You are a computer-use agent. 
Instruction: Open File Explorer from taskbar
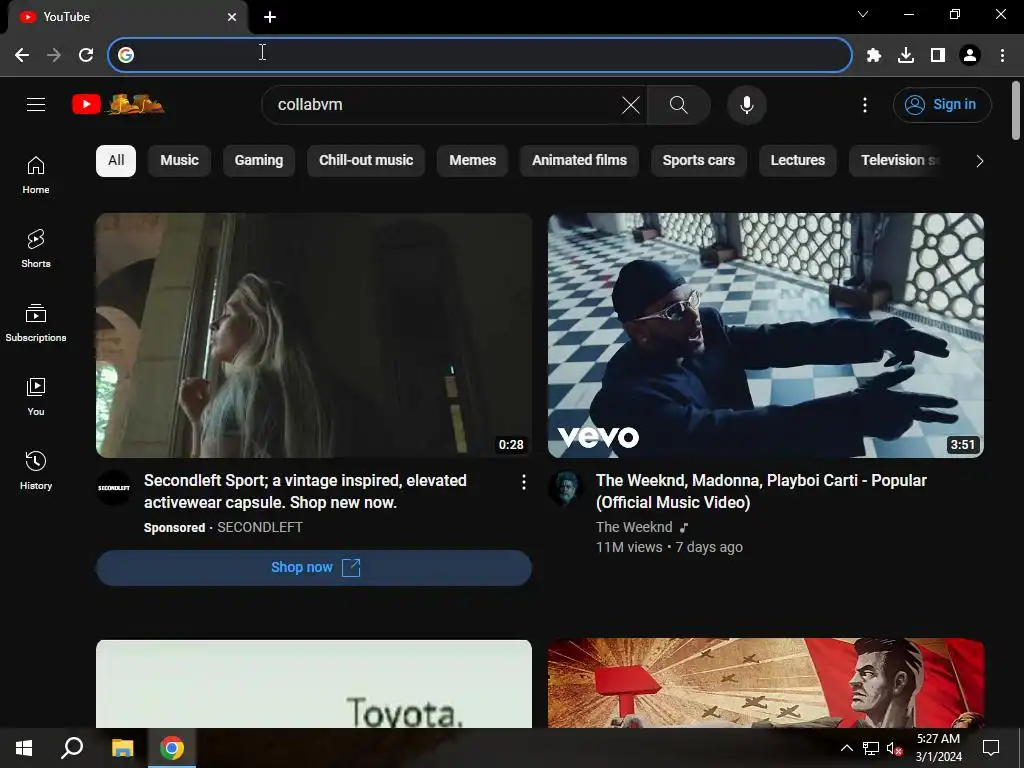tap(122, 748)
